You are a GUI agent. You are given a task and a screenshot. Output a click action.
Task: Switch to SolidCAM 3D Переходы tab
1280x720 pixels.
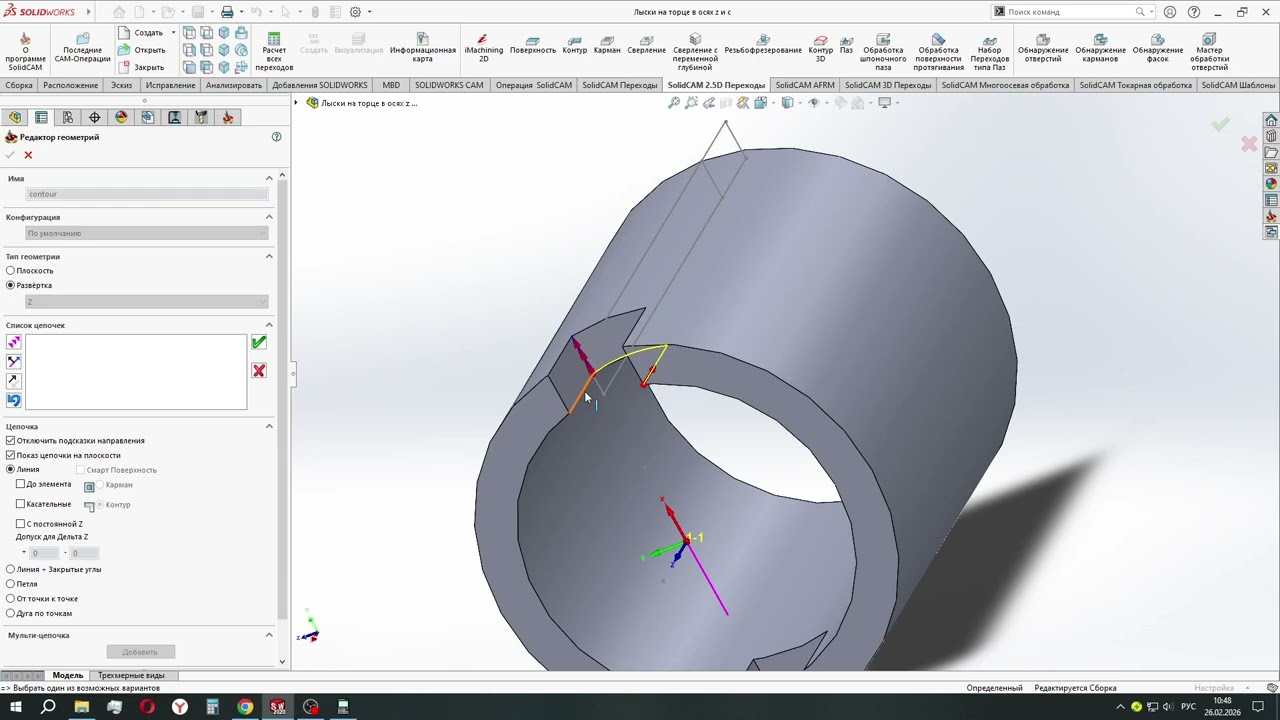tap(887, 85)
